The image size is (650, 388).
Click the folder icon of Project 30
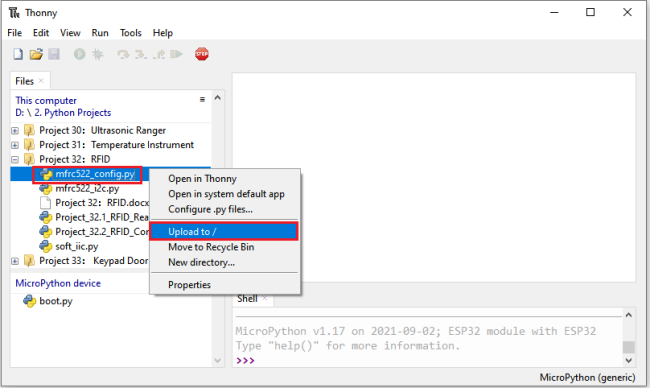(29, 131)
